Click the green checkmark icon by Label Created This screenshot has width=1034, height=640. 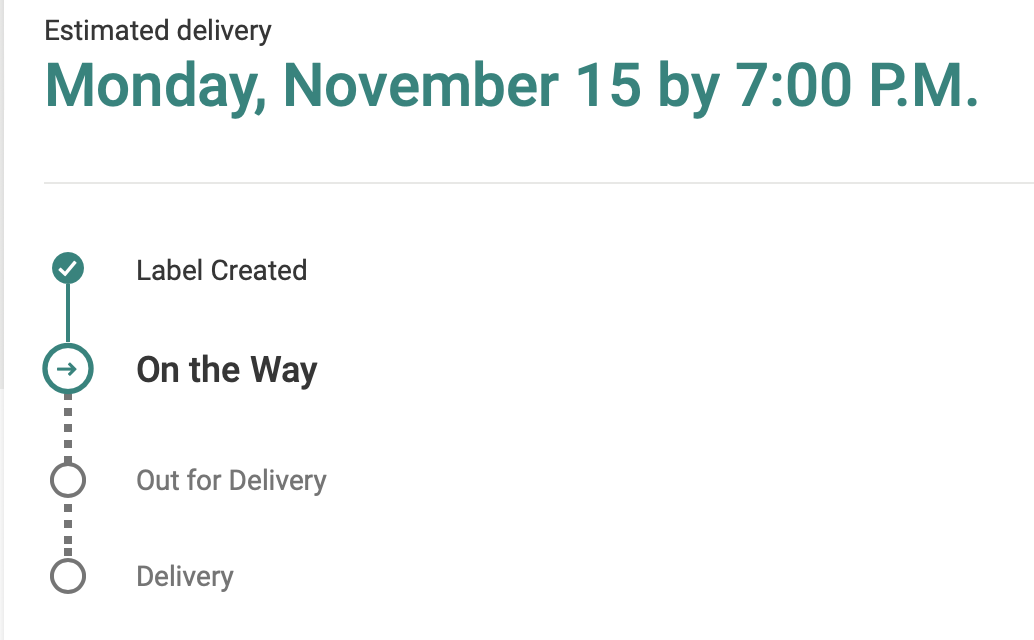click(67, 268)
